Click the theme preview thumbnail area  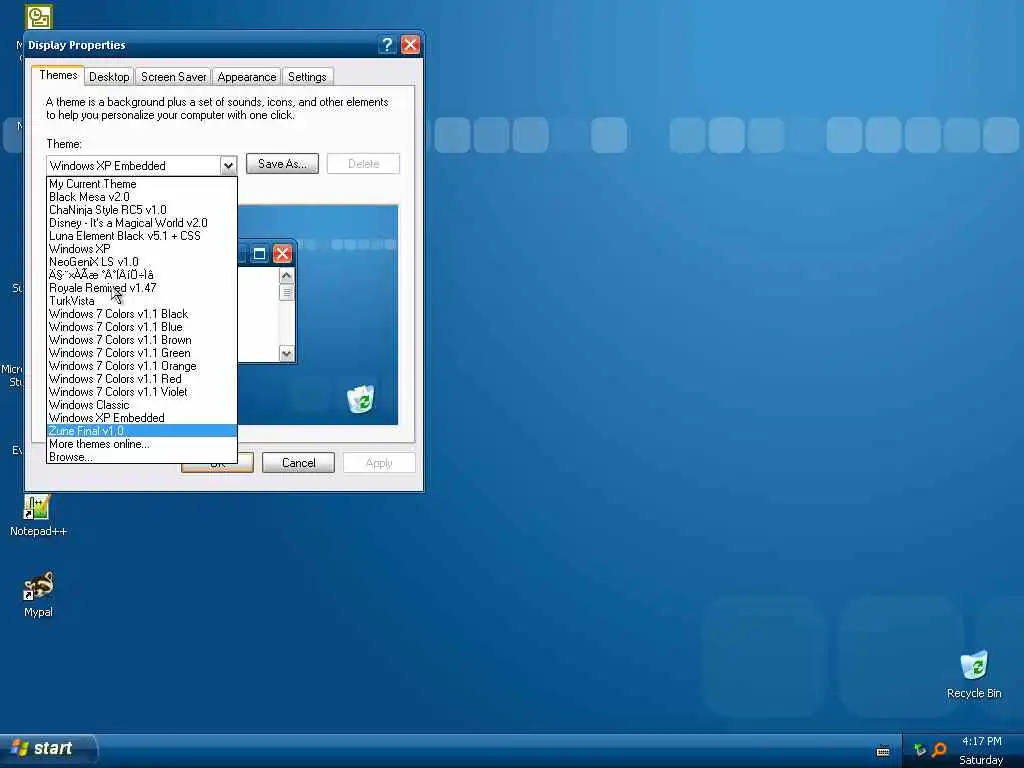click(318, 315)
